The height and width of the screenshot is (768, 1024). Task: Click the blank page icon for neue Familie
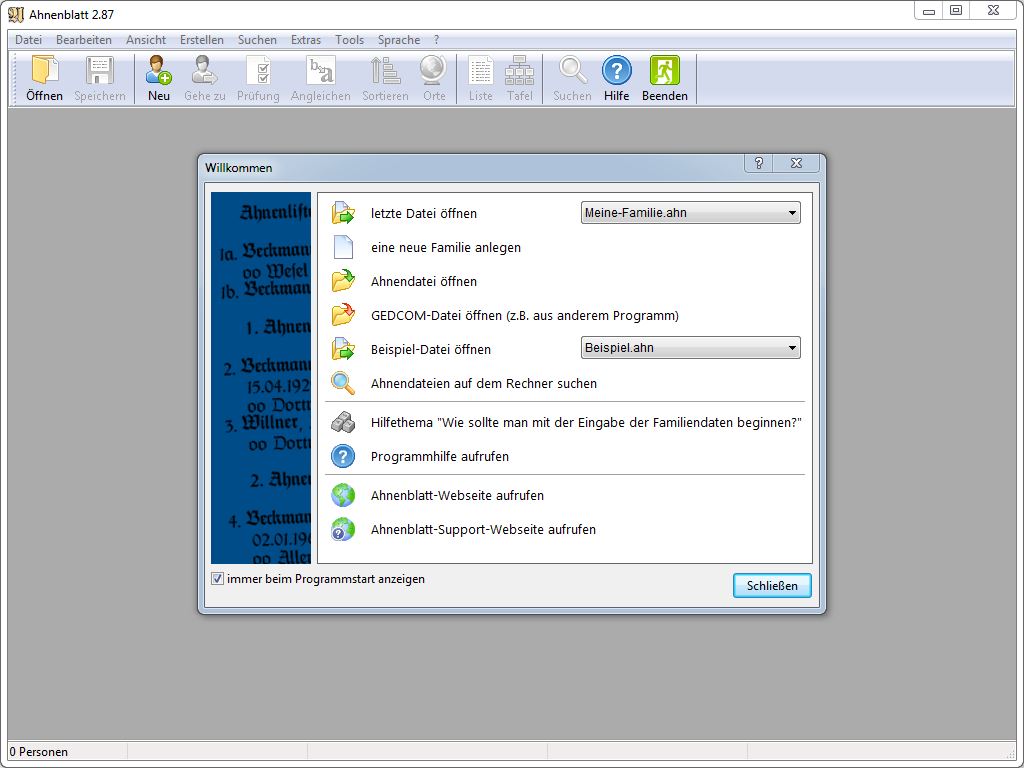pos(343,247)
